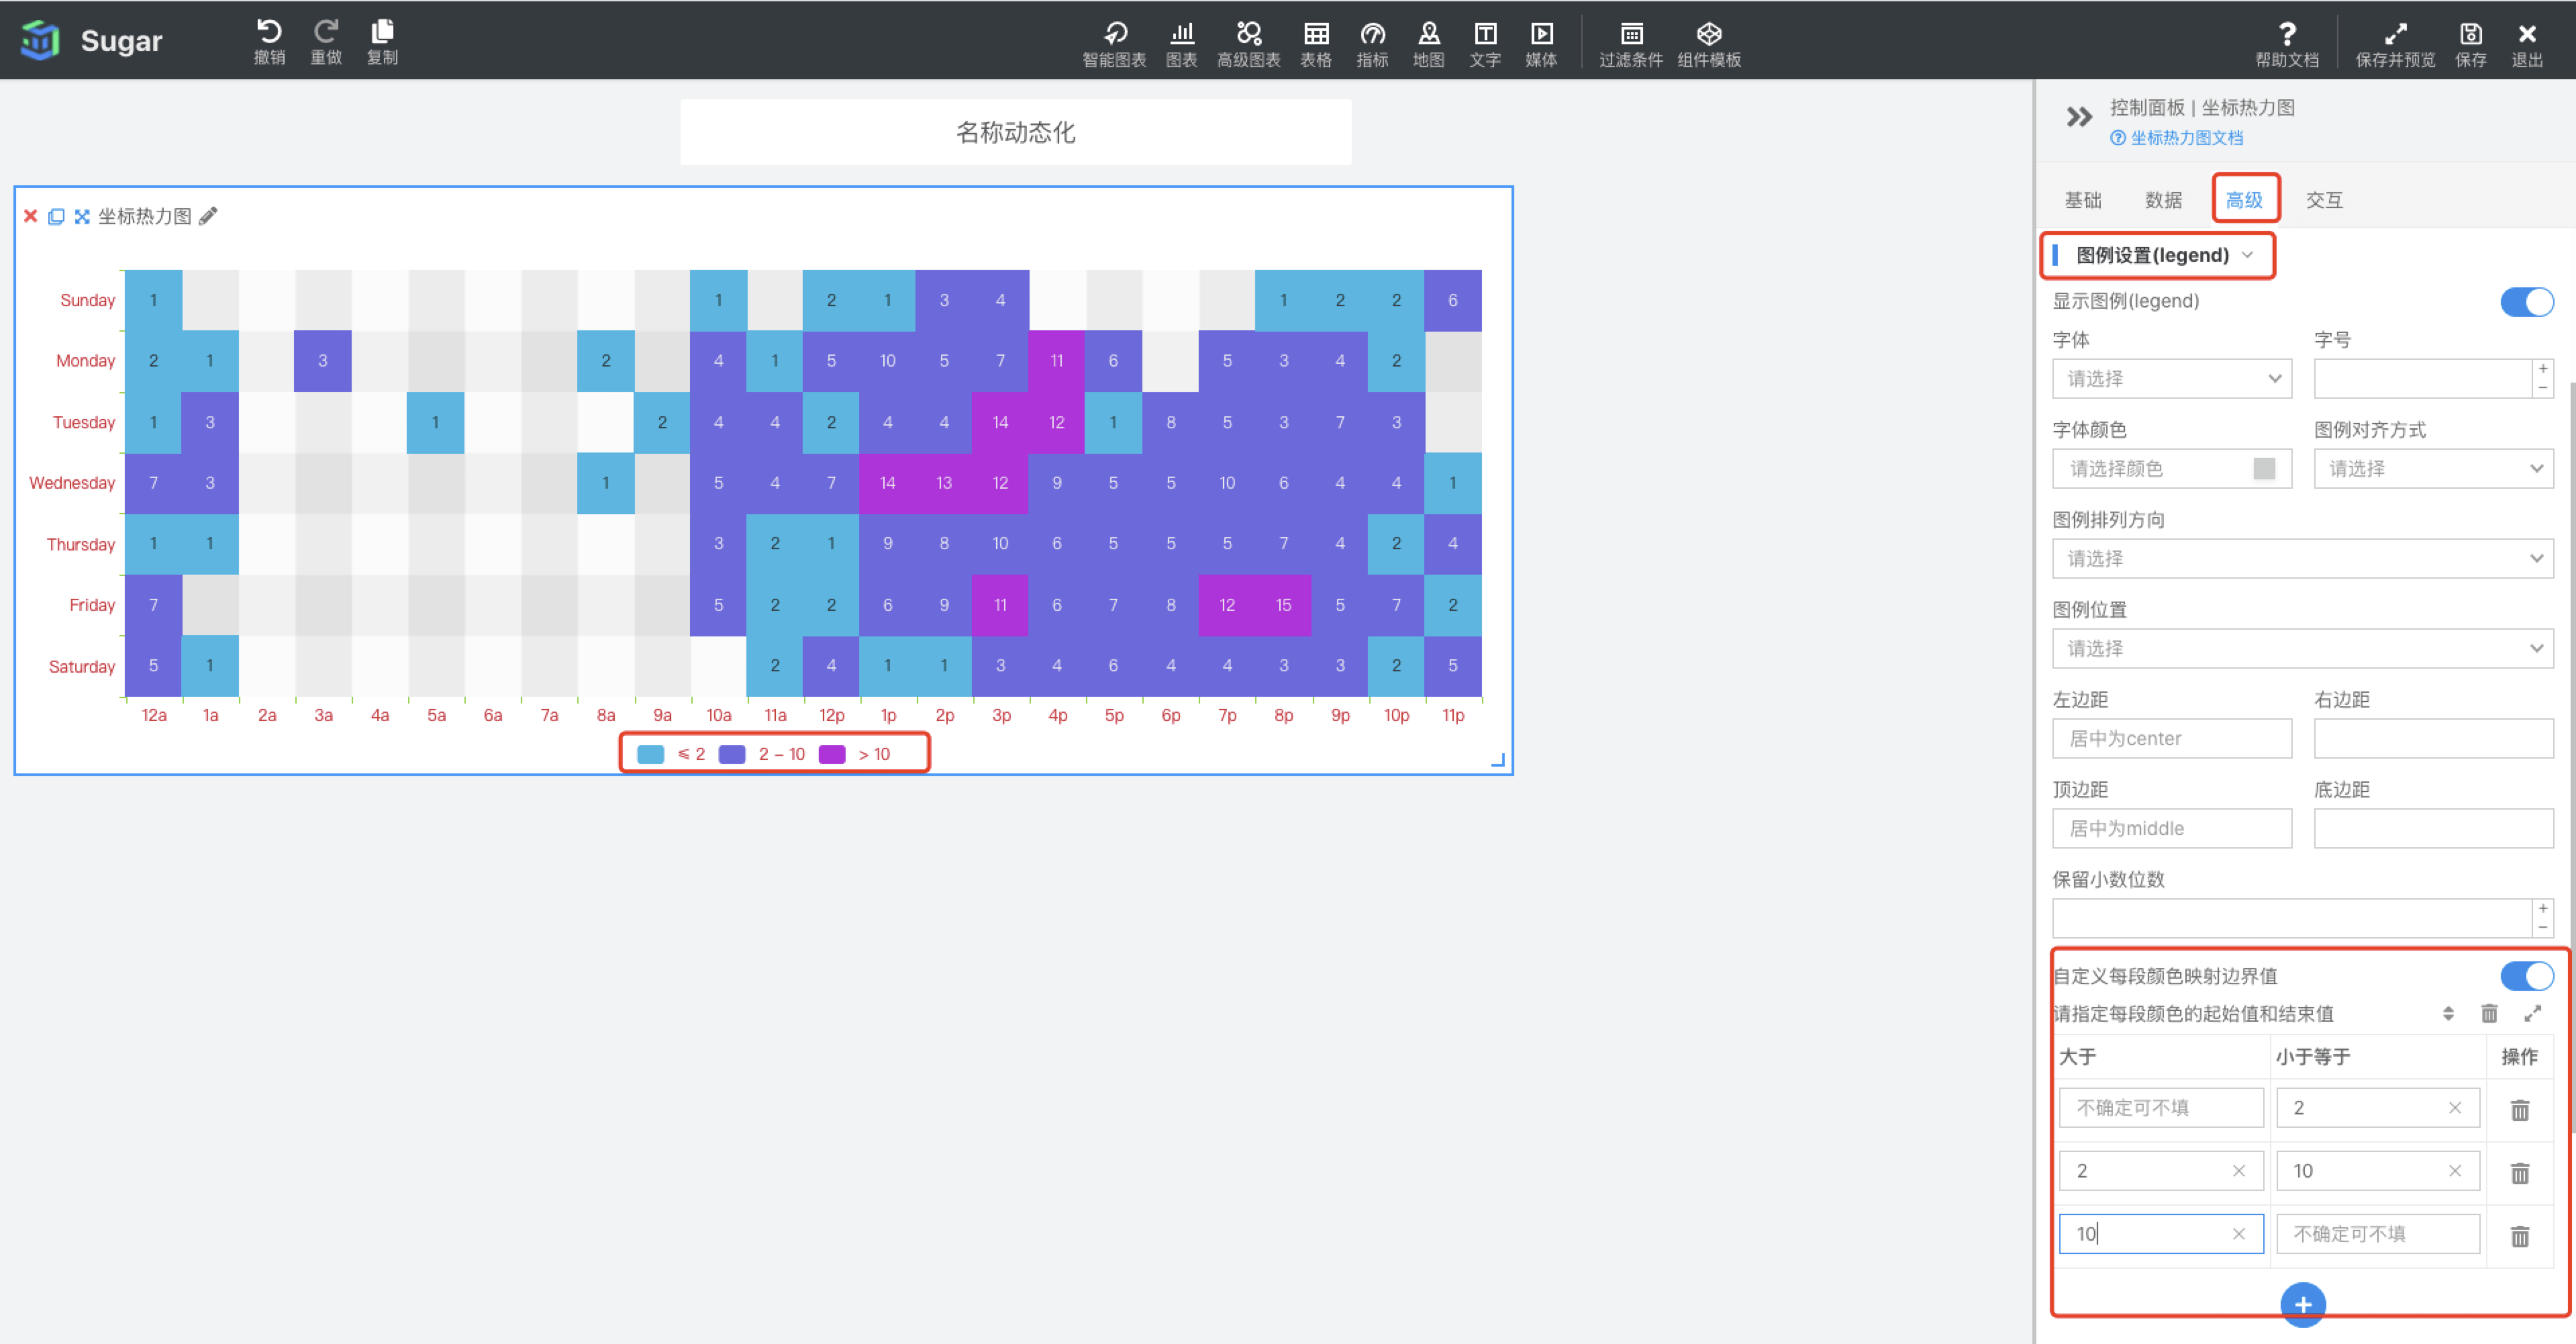Toggle custom color mapping boundary switch
The height and width of the screenshot is (1344, 2576).
[2526, 976]
